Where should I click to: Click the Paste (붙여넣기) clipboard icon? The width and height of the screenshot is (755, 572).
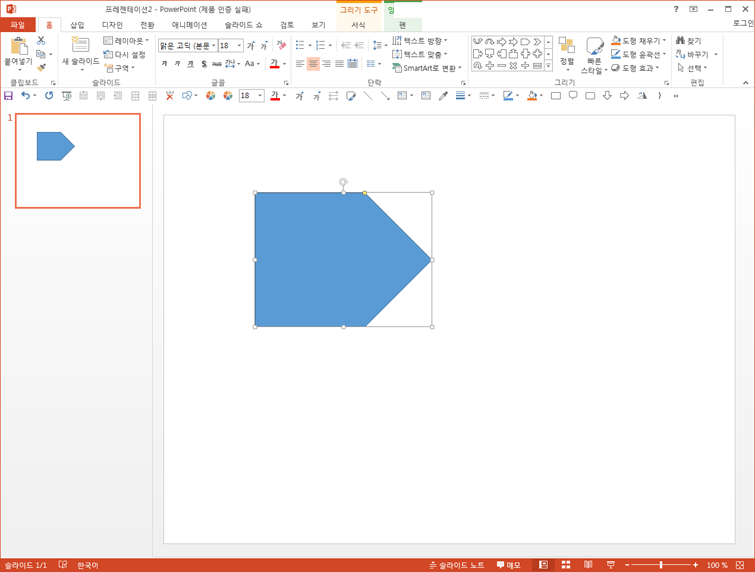(19, 47)
